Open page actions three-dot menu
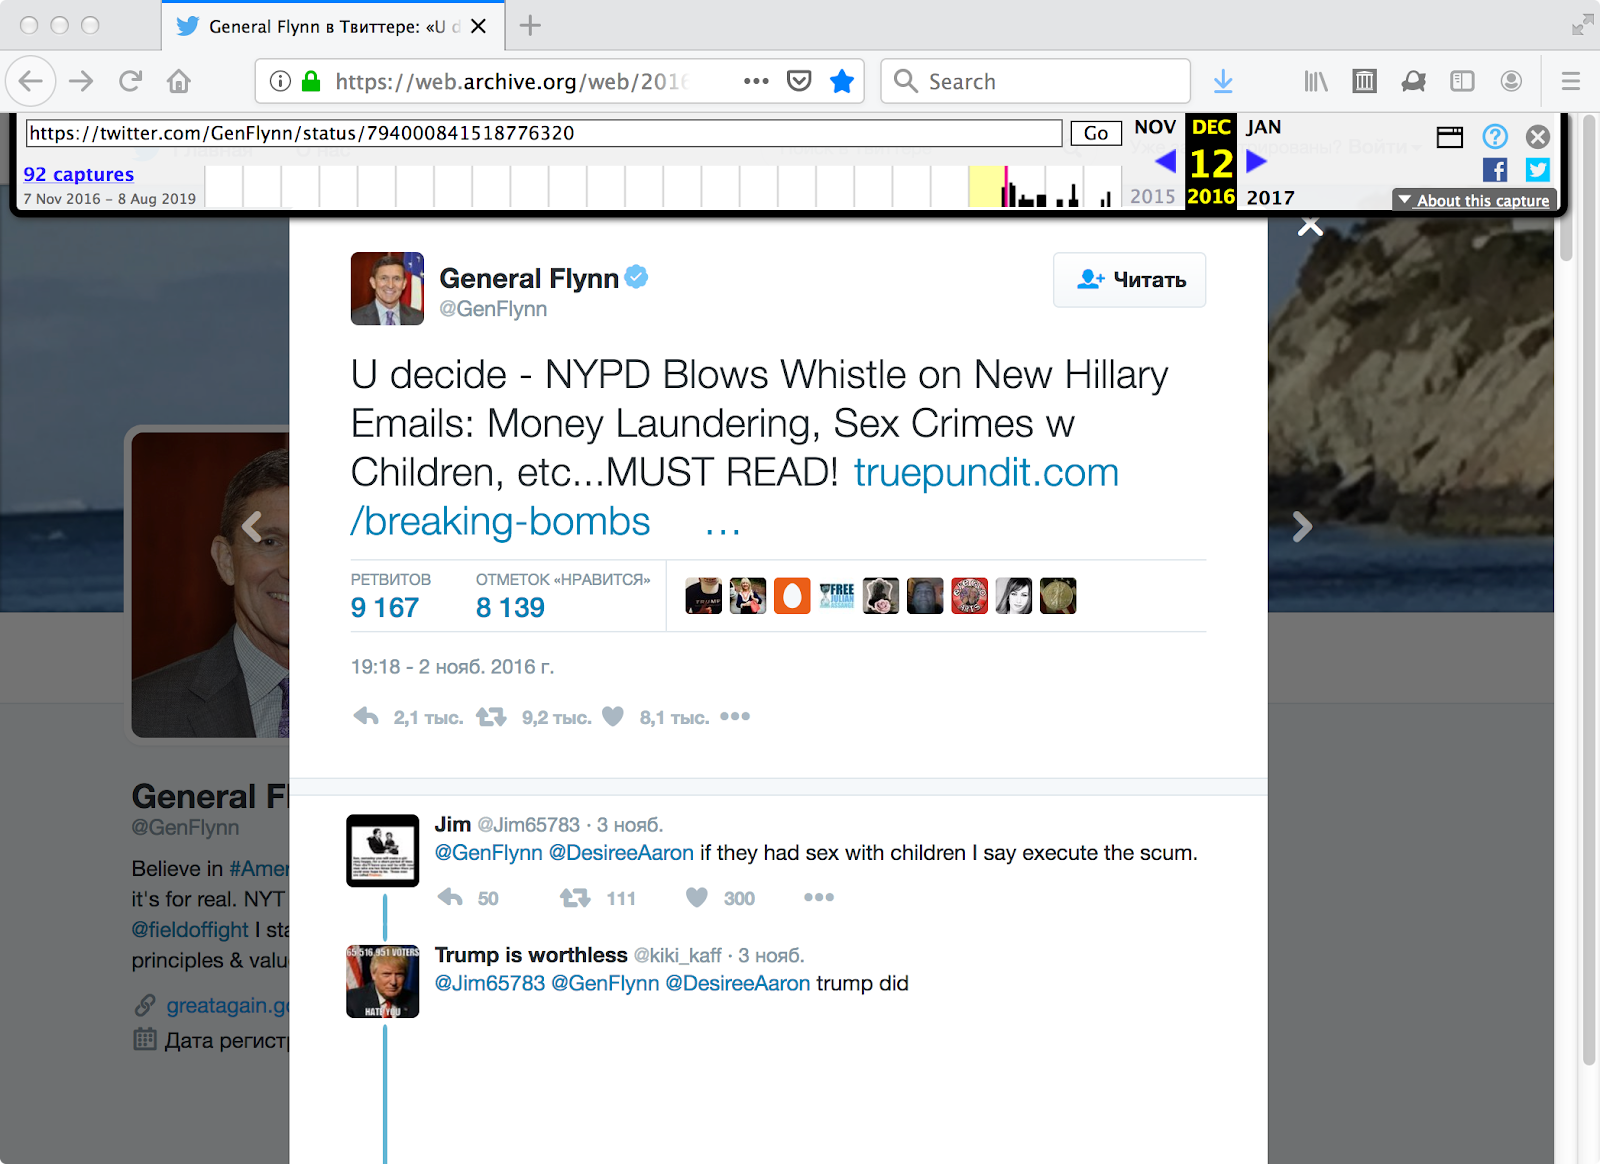The height and width of the screenshot is (1164, 1600). (756, 81)
